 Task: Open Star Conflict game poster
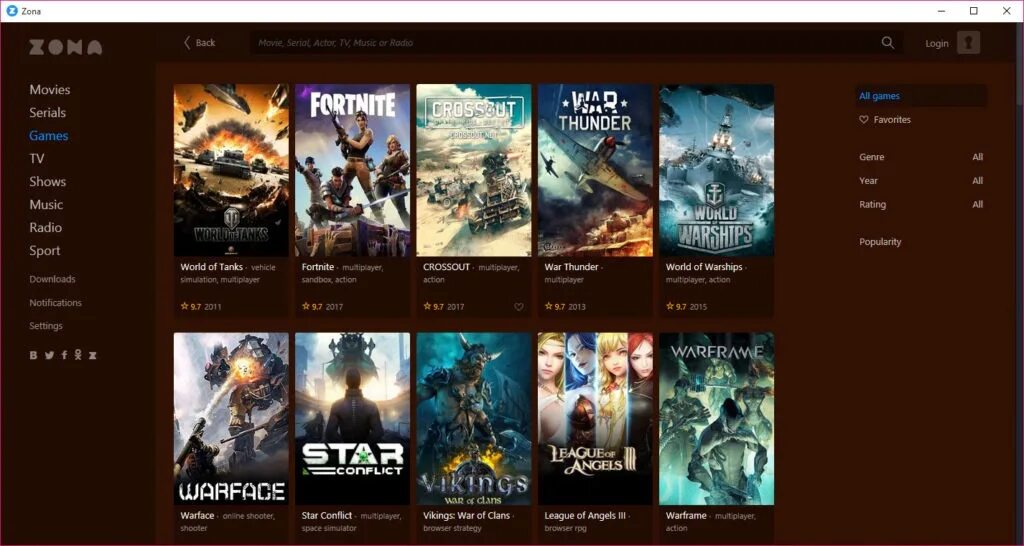[353, 419]
